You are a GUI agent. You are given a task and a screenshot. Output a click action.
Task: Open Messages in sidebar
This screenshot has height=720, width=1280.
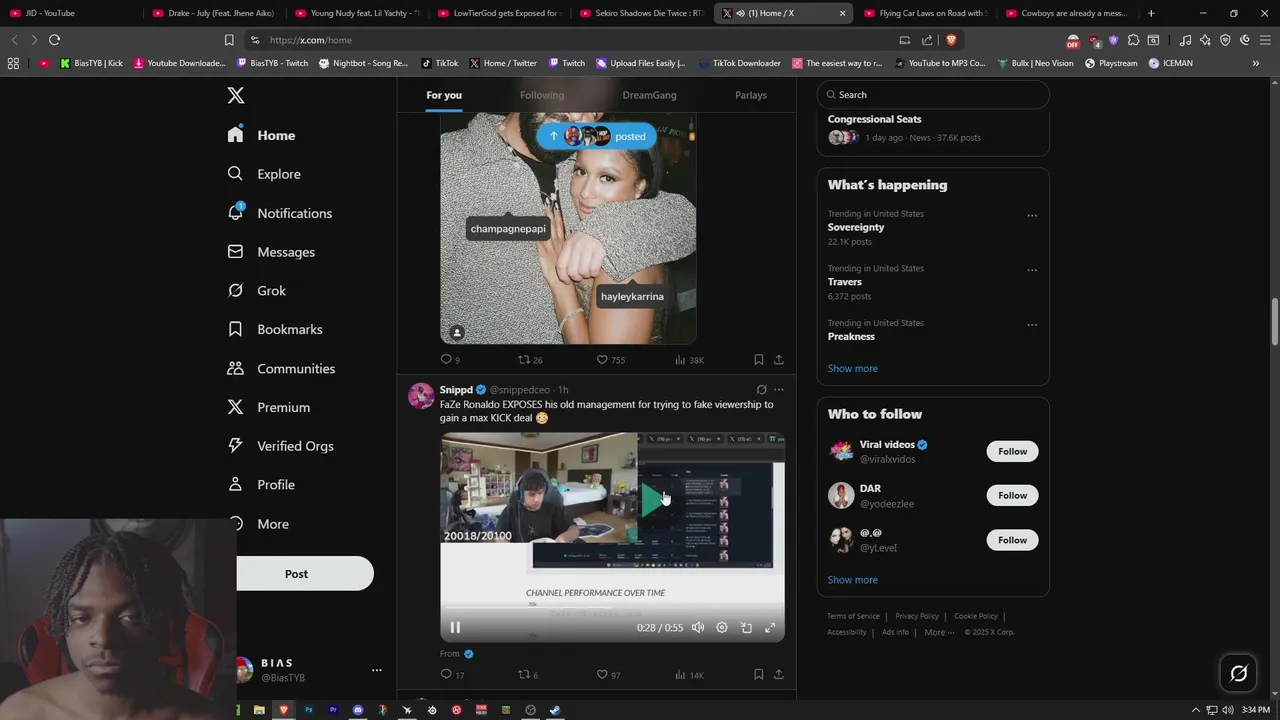271,252
